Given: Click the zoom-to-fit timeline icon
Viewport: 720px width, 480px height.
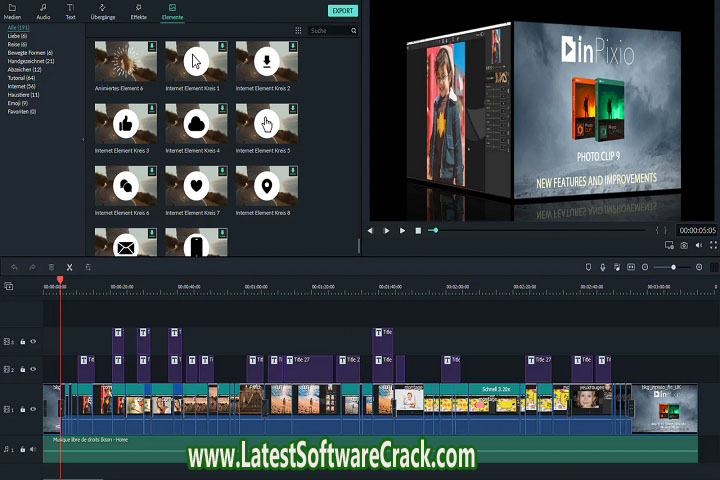Looking at the screenshot, I should click(631, 267).
